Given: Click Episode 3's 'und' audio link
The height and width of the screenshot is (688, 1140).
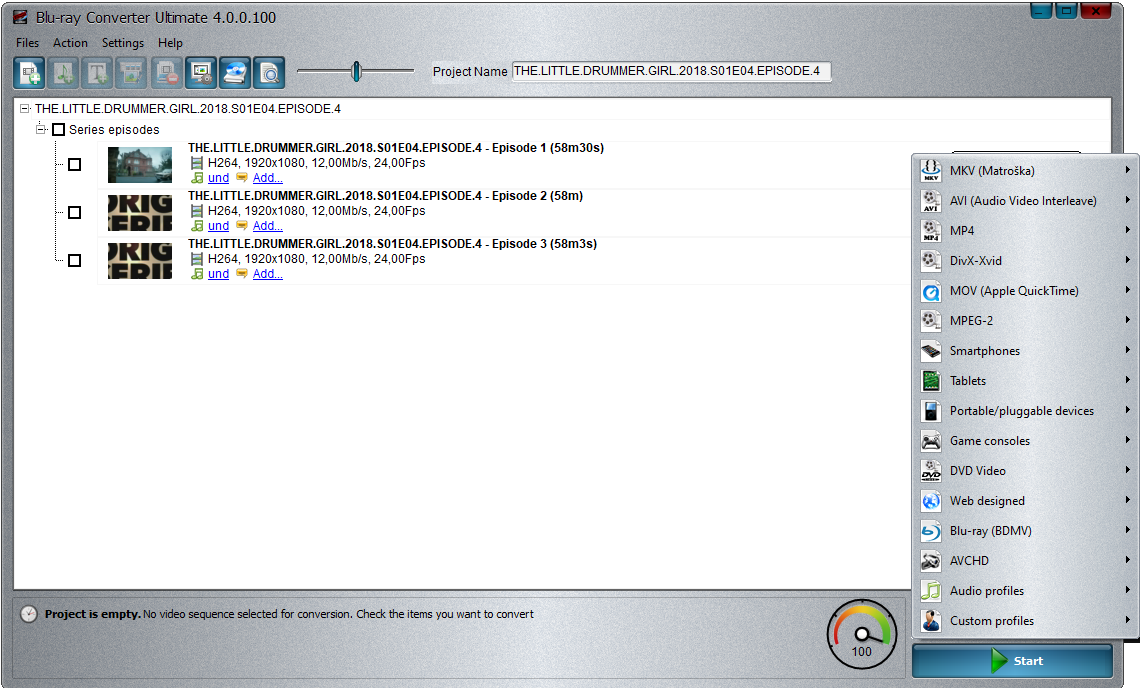Looking at the screenshot, I should tap(218, 273).
